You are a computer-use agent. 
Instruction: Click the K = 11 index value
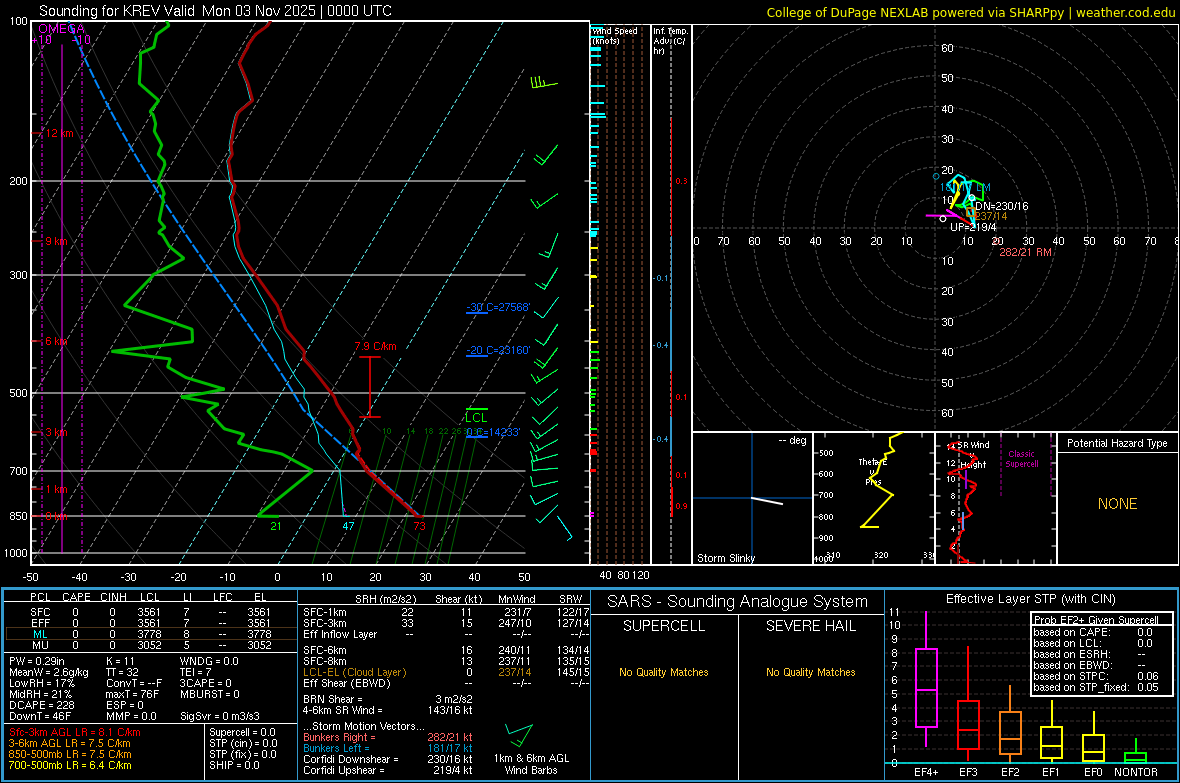(x=120, y=661)
